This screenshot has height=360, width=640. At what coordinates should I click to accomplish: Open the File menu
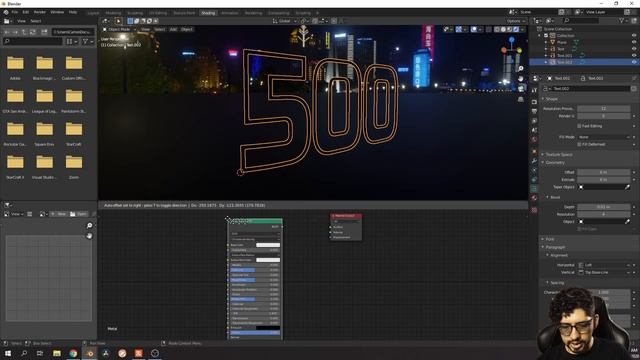pos(15,12)
